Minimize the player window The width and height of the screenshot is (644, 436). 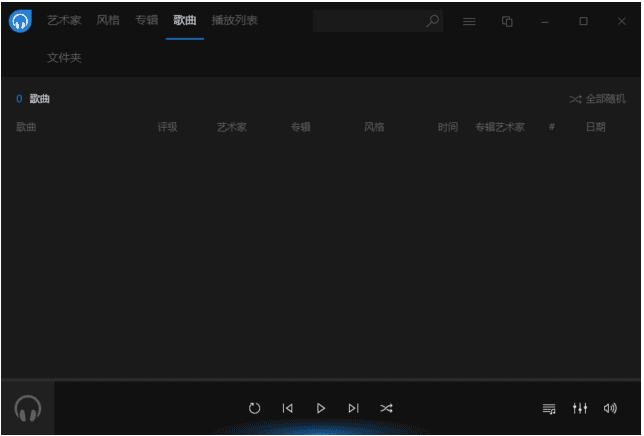click(545, 21)
